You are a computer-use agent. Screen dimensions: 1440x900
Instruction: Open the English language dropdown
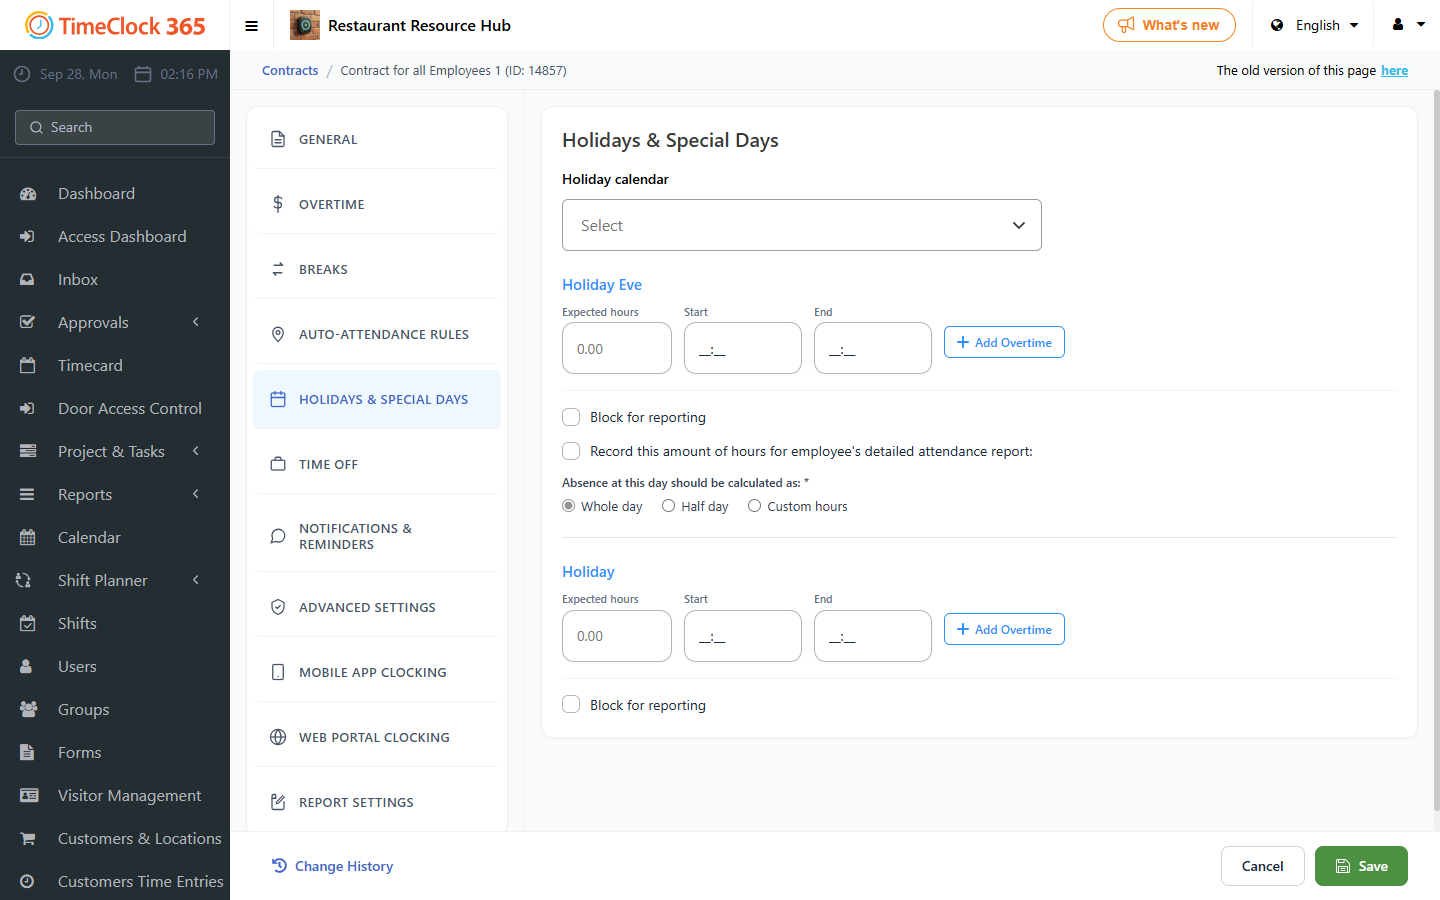click(x=1314, y=25)
